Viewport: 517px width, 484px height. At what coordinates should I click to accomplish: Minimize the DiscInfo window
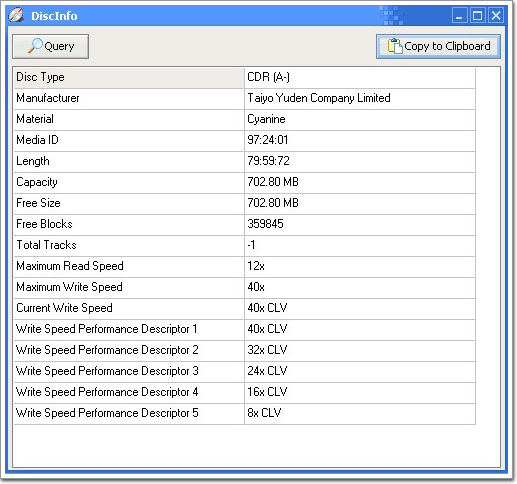click(460, 16)
